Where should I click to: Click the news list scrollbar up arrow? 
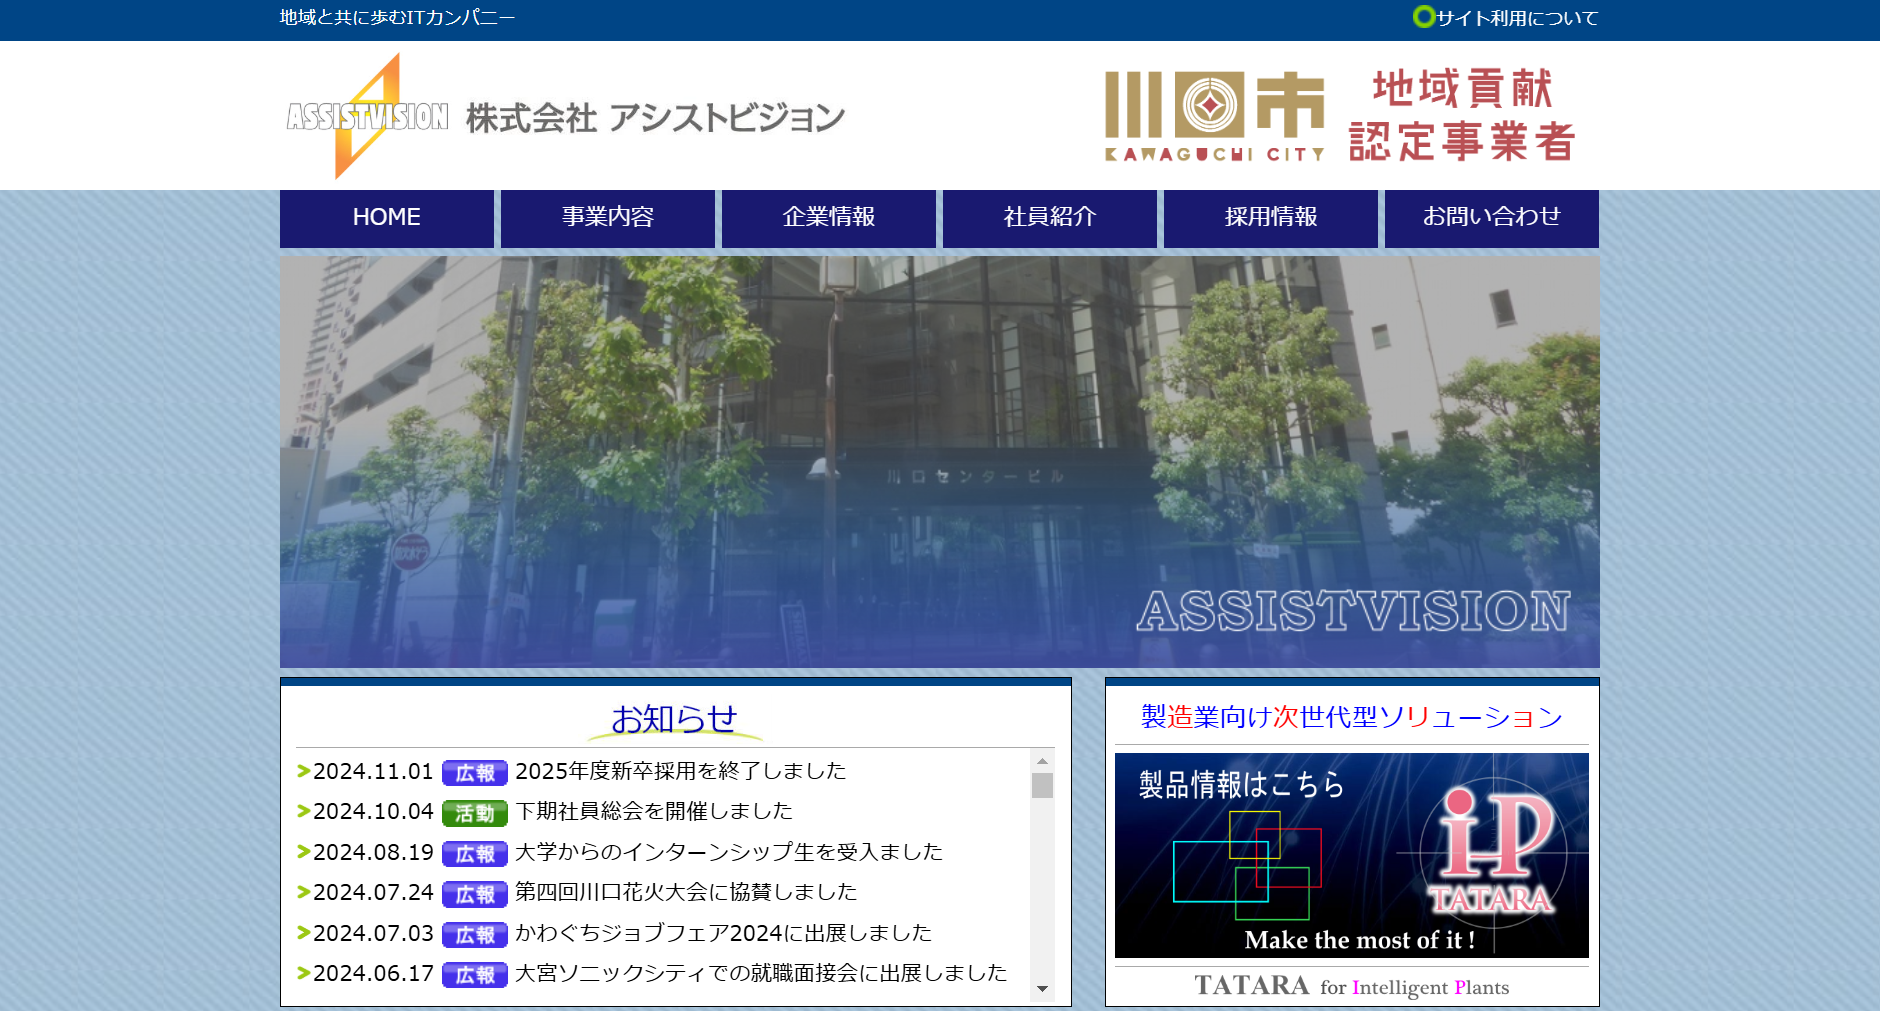click(1042, 761)
